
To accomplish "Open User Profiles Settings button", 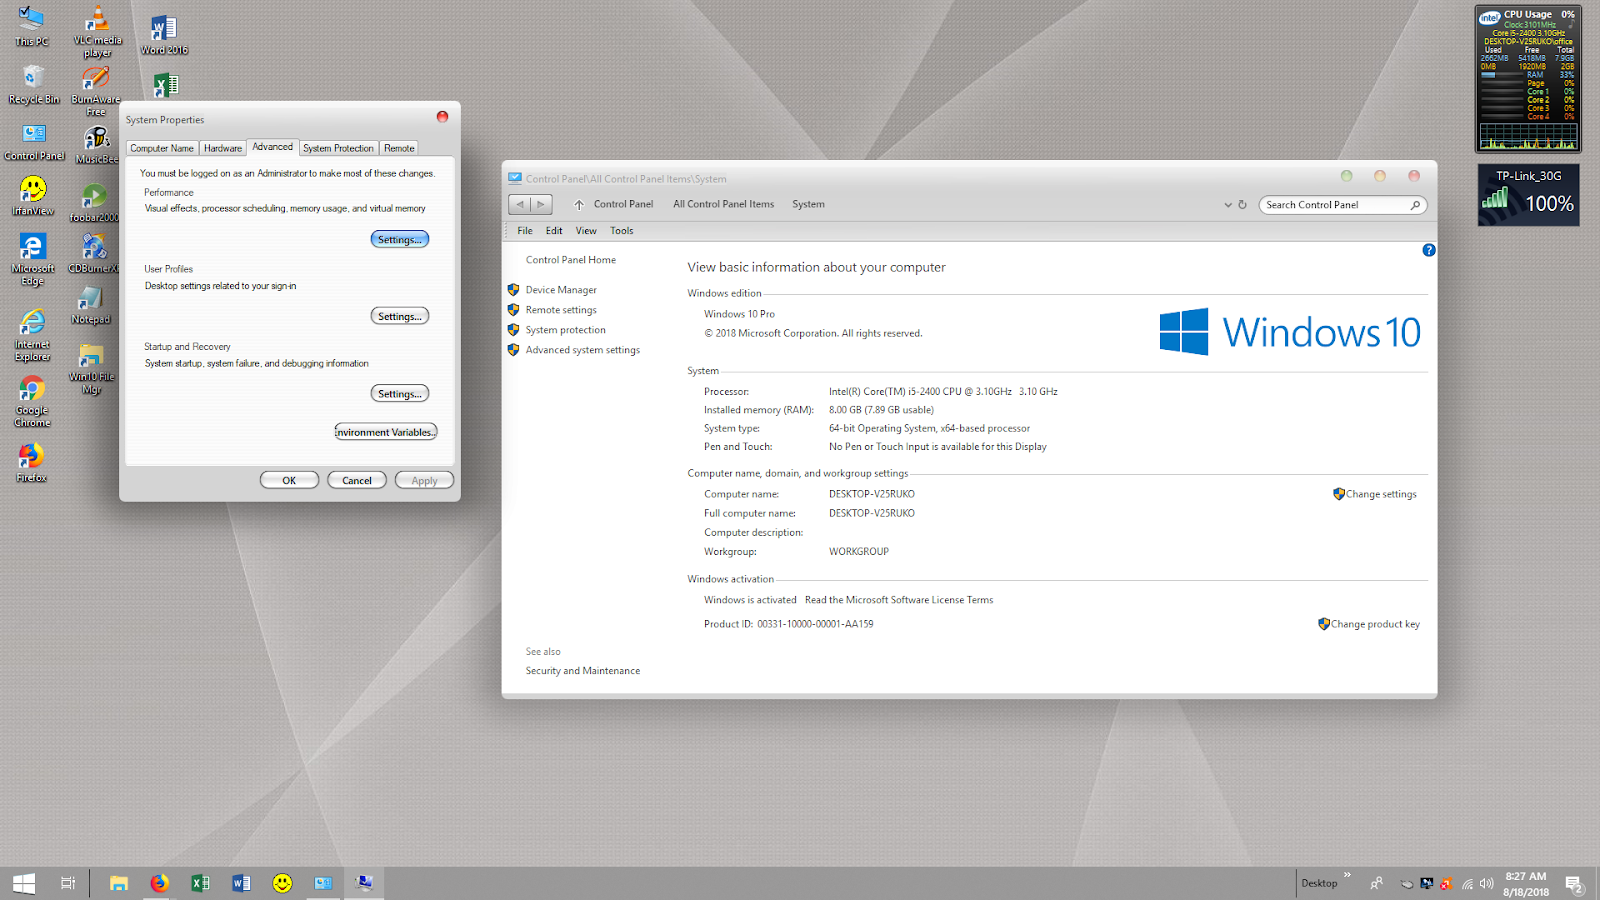I will tap(400, 316).
